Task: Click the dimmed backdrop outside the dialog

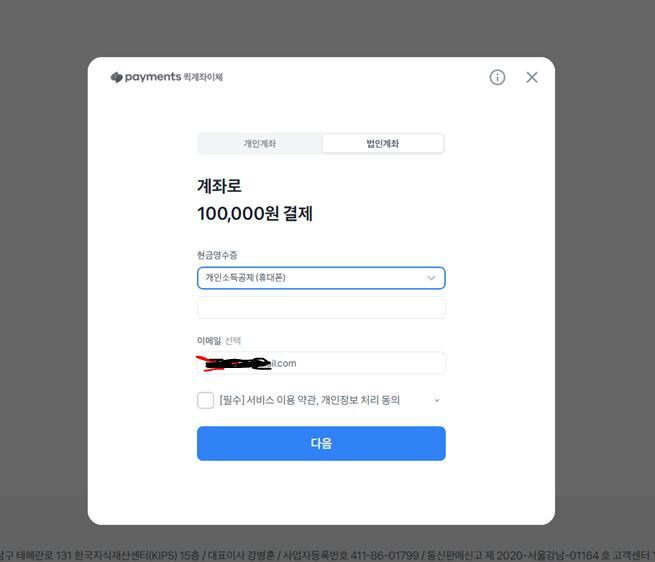Action: coord(42,251)
